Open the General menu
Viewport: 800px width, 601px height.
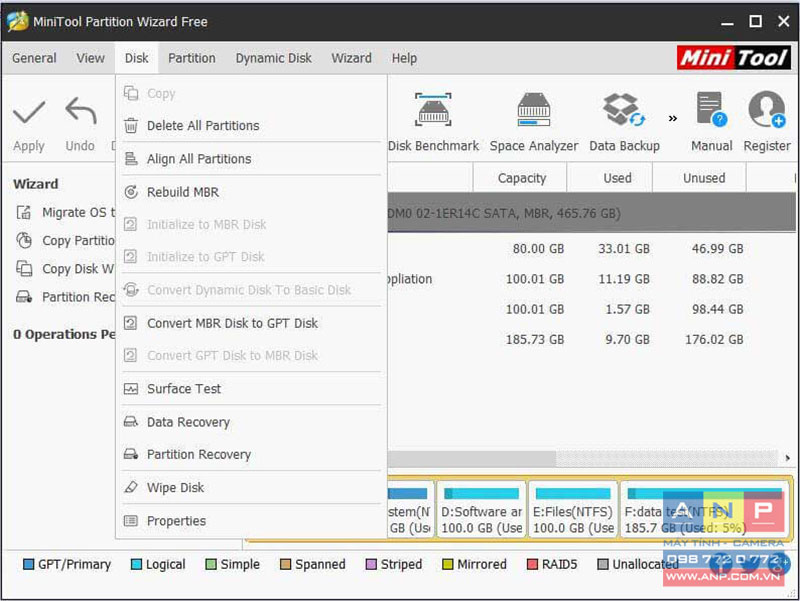(34, 58)
